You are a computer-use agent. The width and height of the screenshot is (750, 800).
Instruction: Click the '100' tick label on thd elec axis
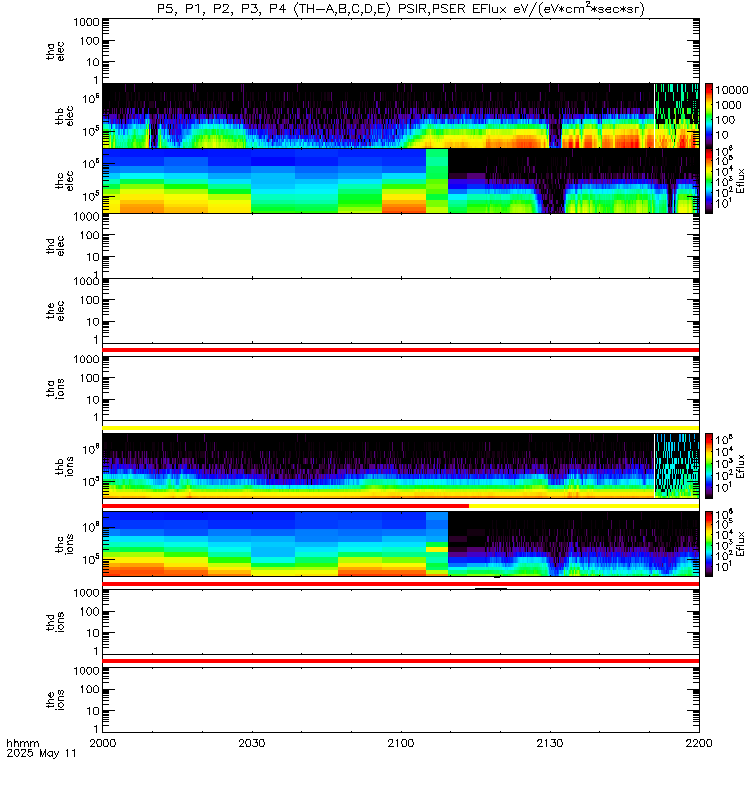coord(89,236)
